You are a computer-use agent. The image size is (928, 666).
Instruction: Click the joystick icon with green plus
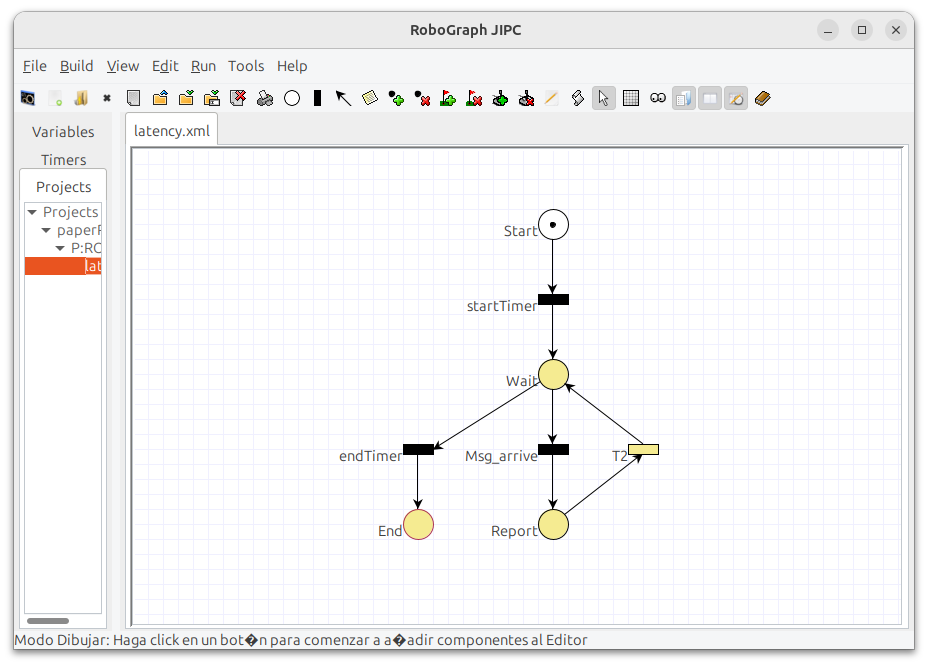click(x=500, y=98)
